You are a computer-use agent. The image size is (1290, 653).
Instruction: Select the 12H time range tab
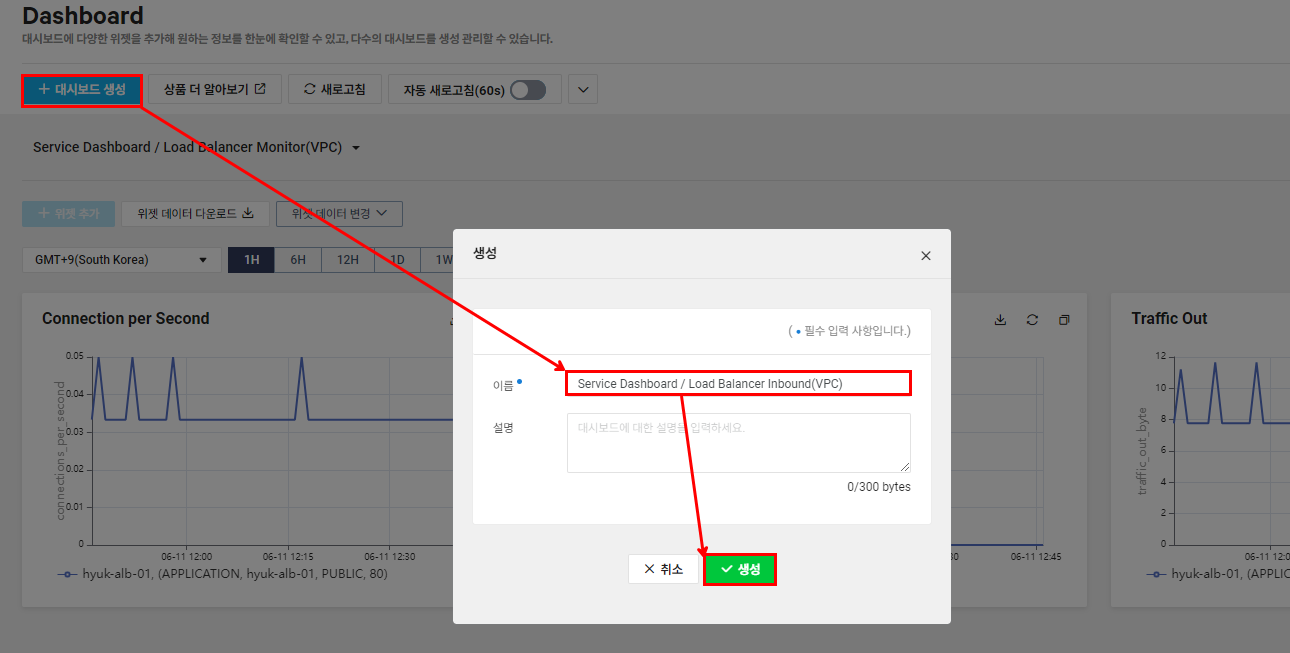pyautogui.click(x=348, y=260)
